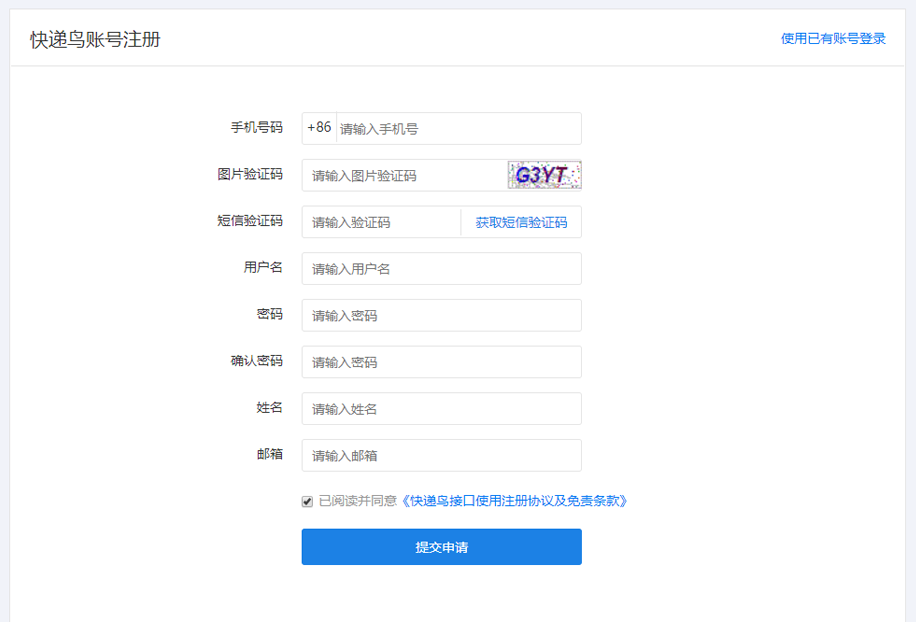
Task: Click the 短信验证码 field label
Action: [x=249, y=221]
